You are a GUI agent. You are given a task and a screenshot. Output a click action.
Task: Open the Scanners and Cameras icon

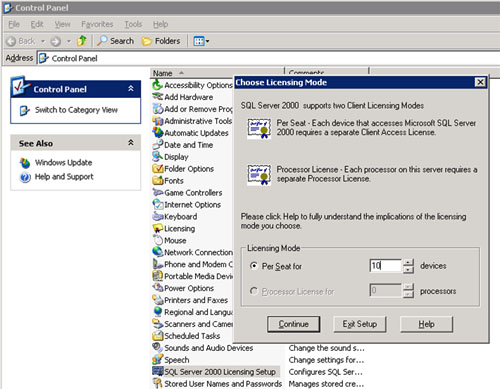pos(157,324)
